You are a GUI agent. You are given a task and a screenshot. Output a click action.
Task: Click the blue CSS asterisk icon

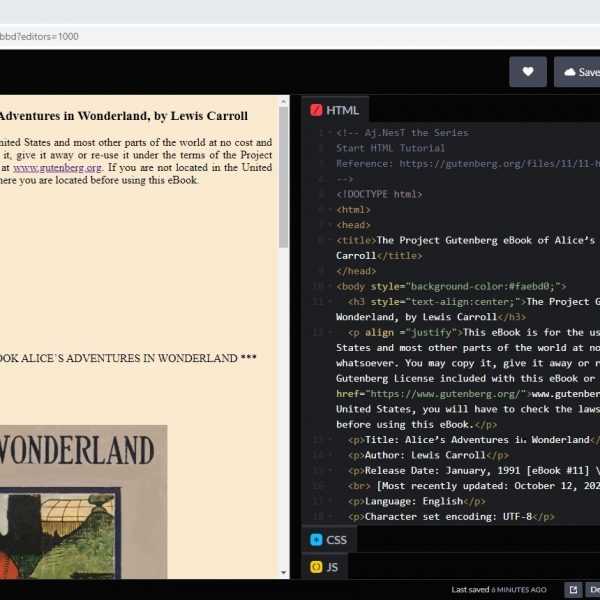(316, 540)
